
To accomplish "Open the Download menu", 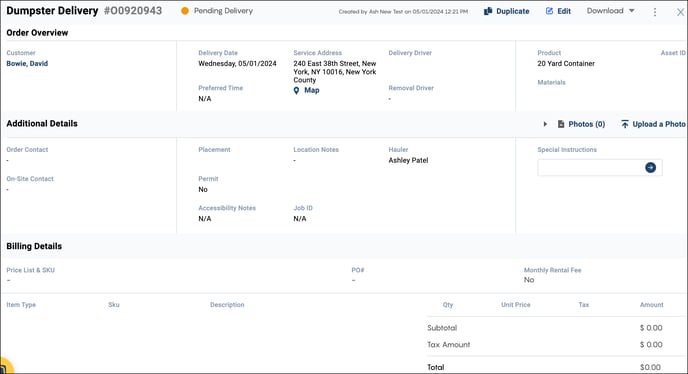I will click(610, 11).
